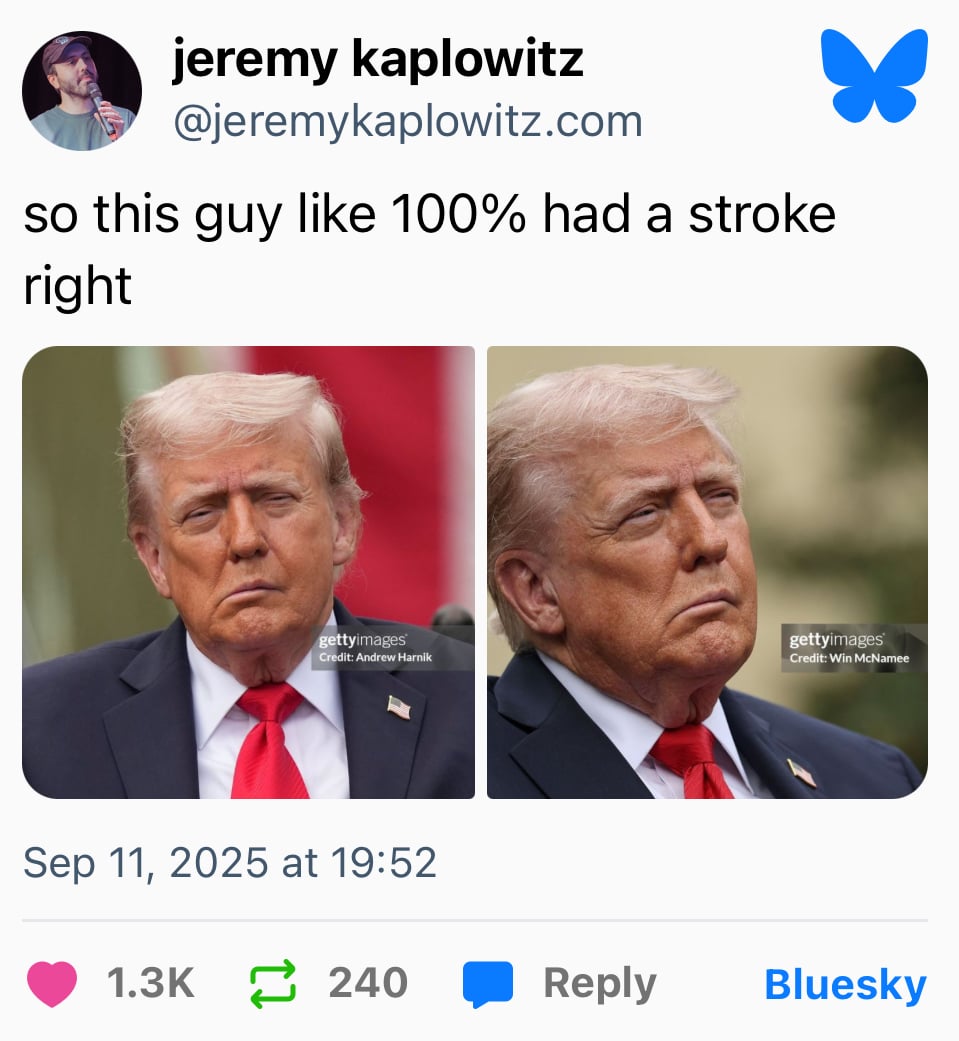Open the right photo credited Win McNamee
959x1041 pixels.
point(707,572)
